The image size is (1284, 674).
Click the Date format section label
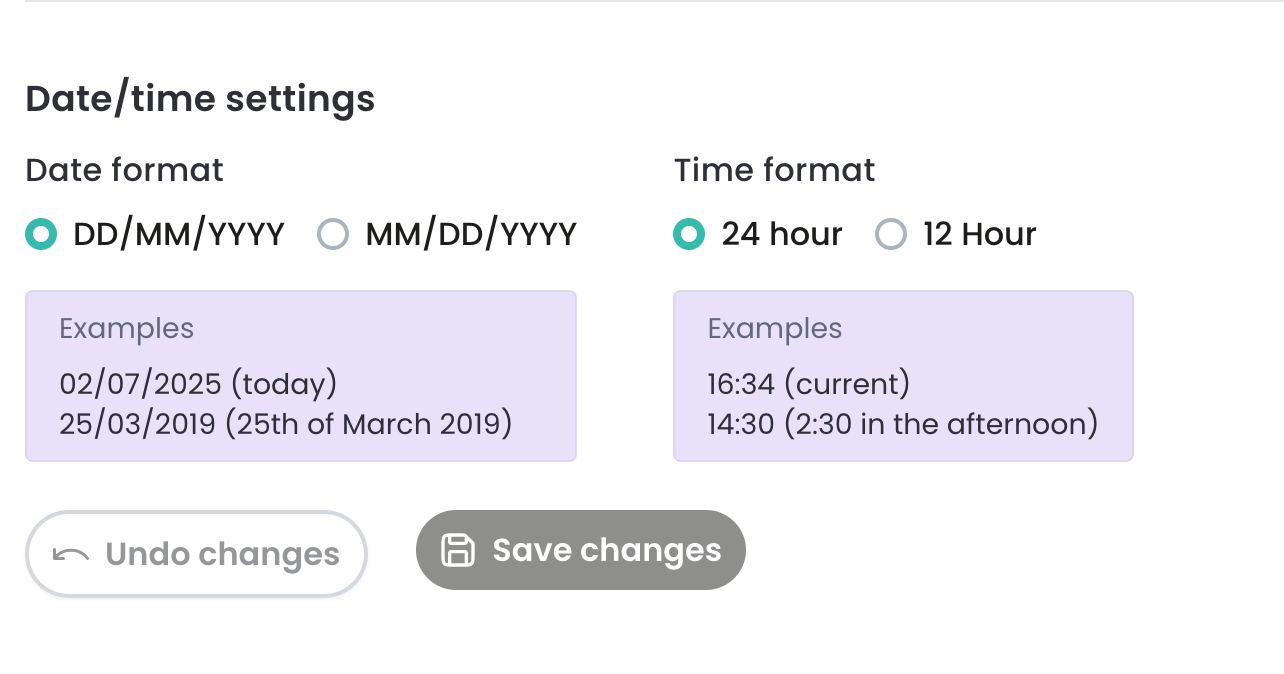pyautogui.click(x=124, y=170)
